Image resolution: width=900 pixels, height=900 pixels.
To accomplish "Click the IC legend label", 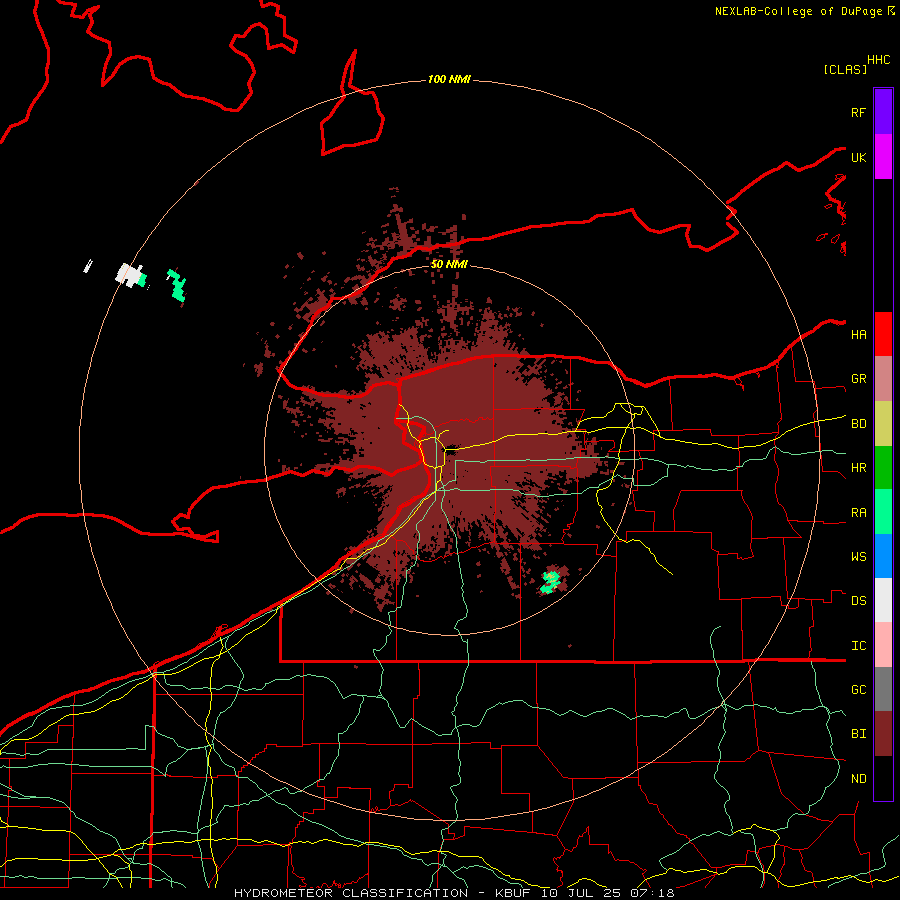I will [x=858, y=646].
